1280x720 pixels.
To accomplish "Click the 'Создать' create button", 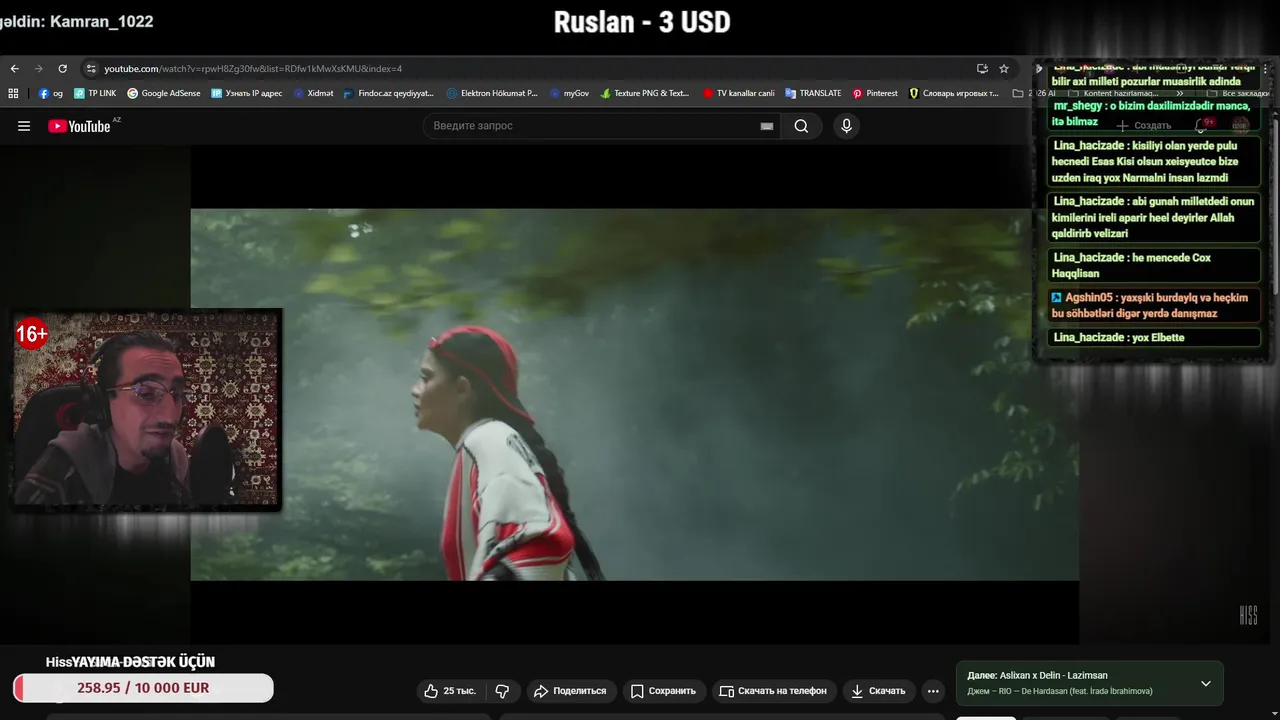I will 1143,126.
